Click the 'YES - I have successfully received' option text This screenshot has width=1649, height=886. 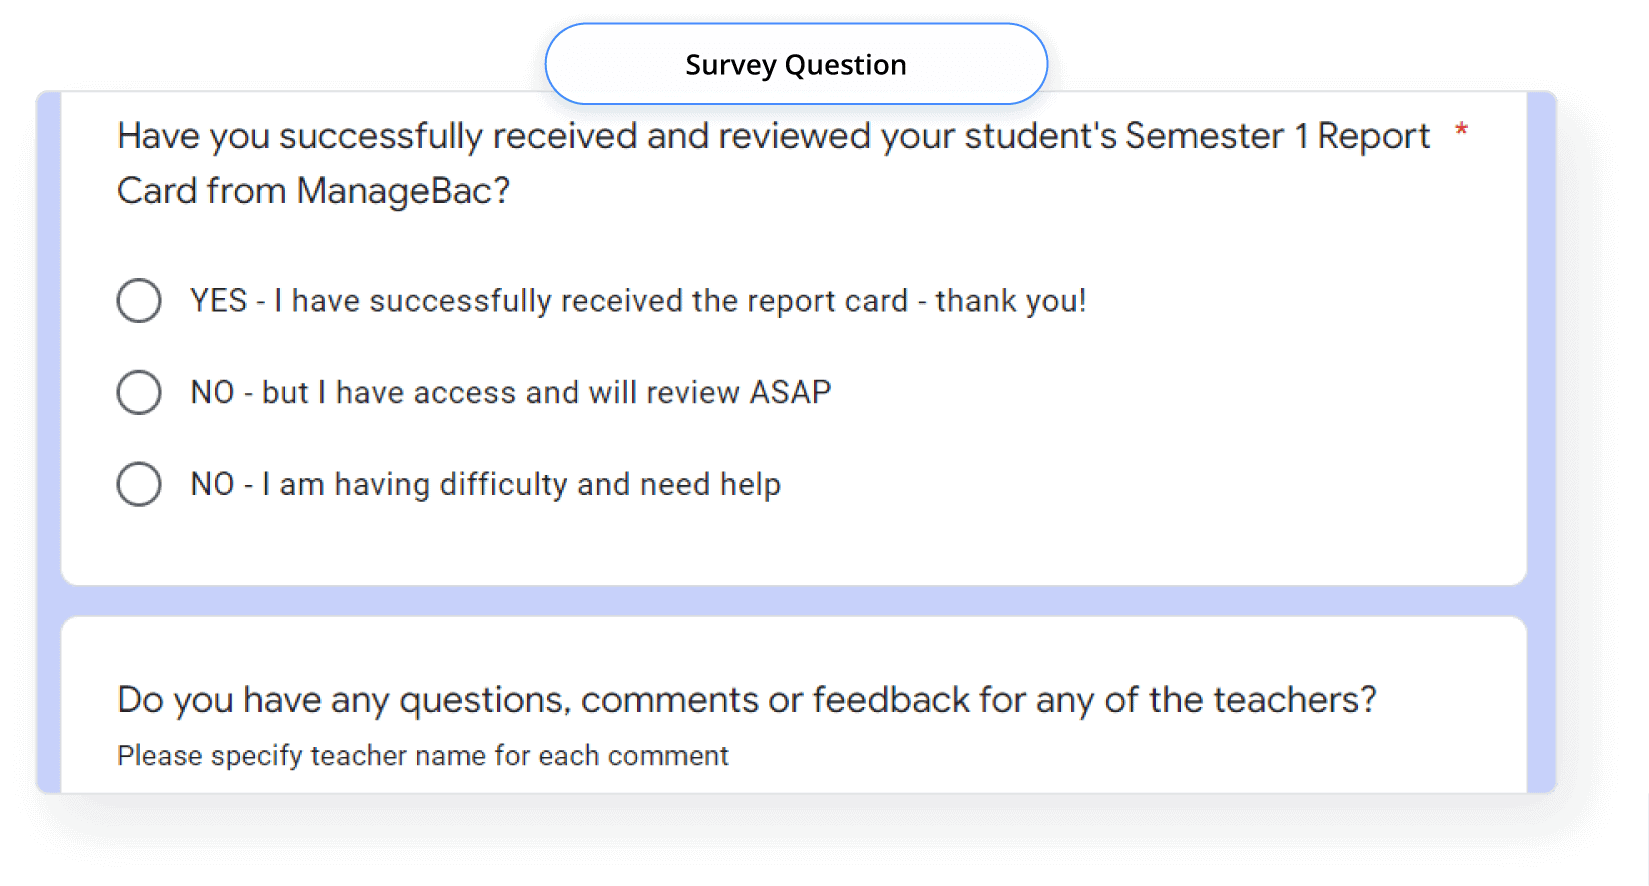pyautogui.click(x=500, y=301)
